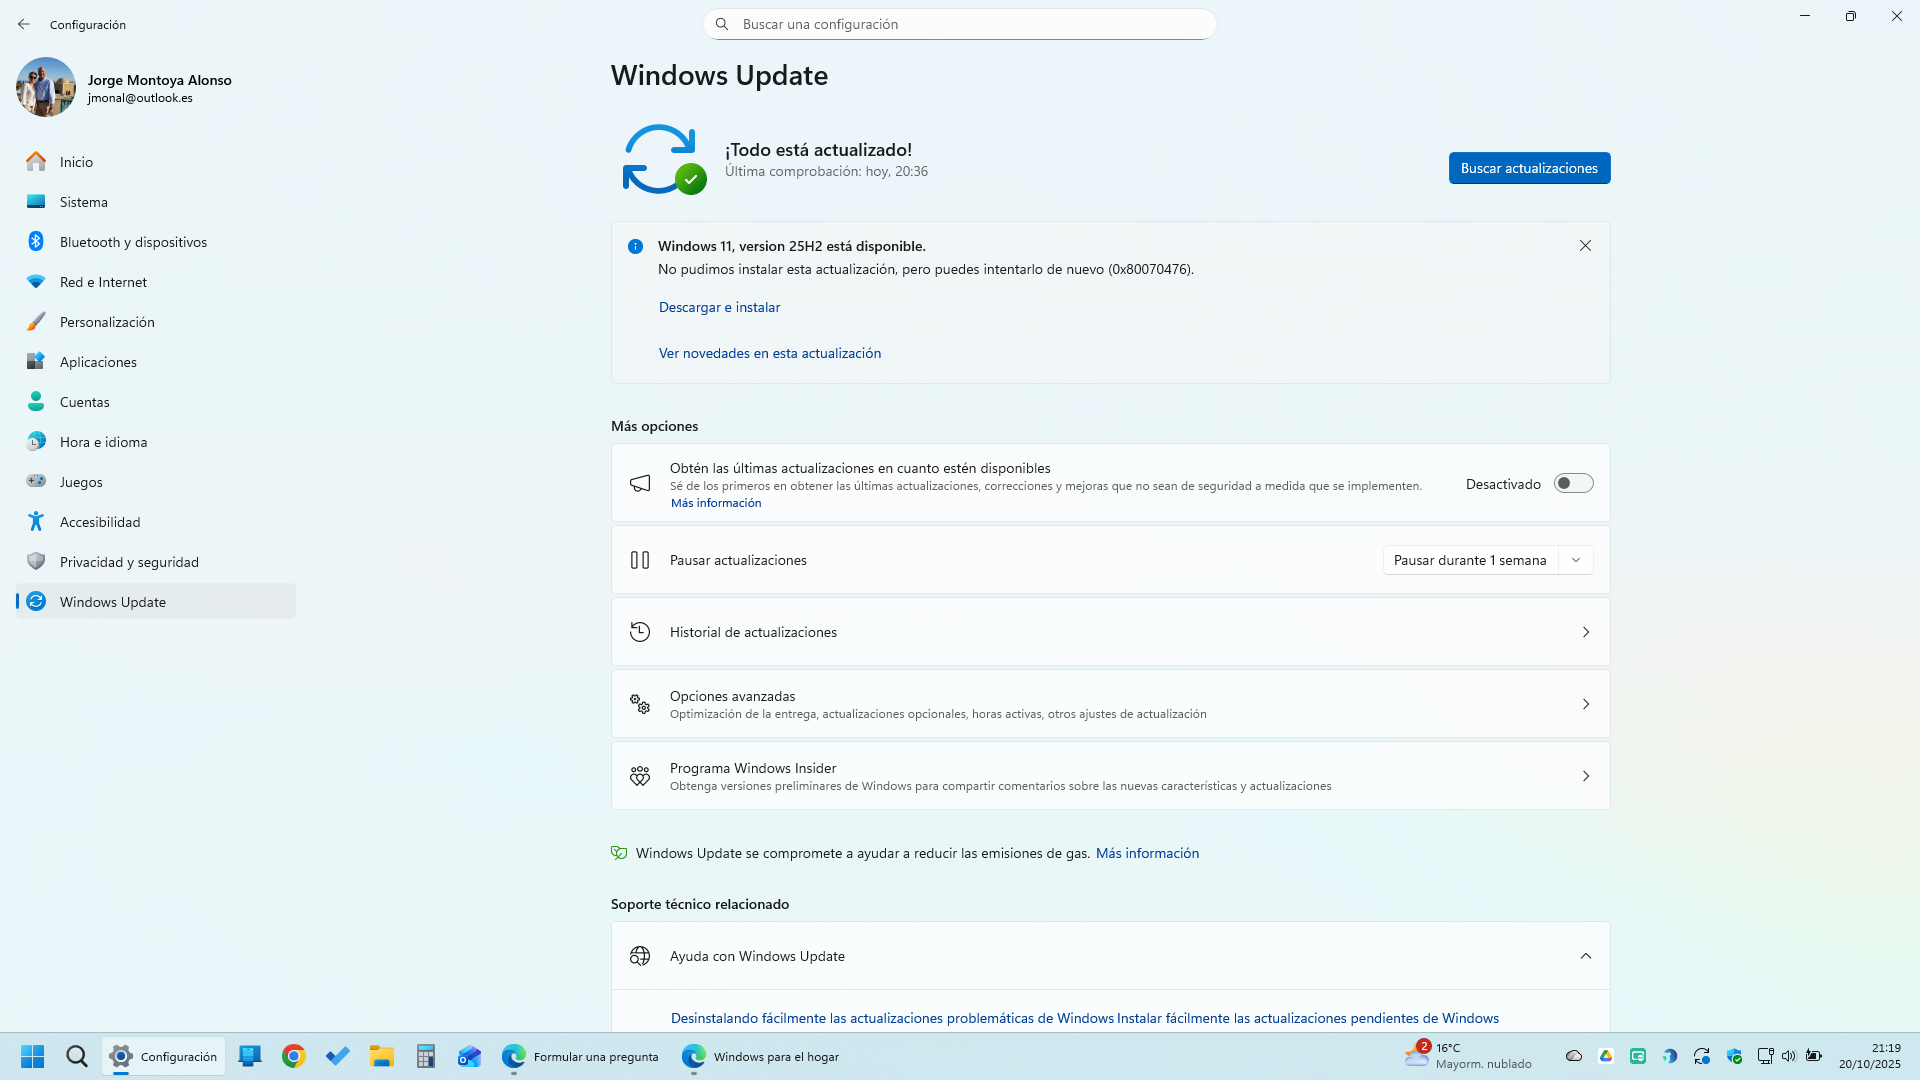Click the search settings field
Viewport: 1920px width, 1080px height.
click(959, 23)
